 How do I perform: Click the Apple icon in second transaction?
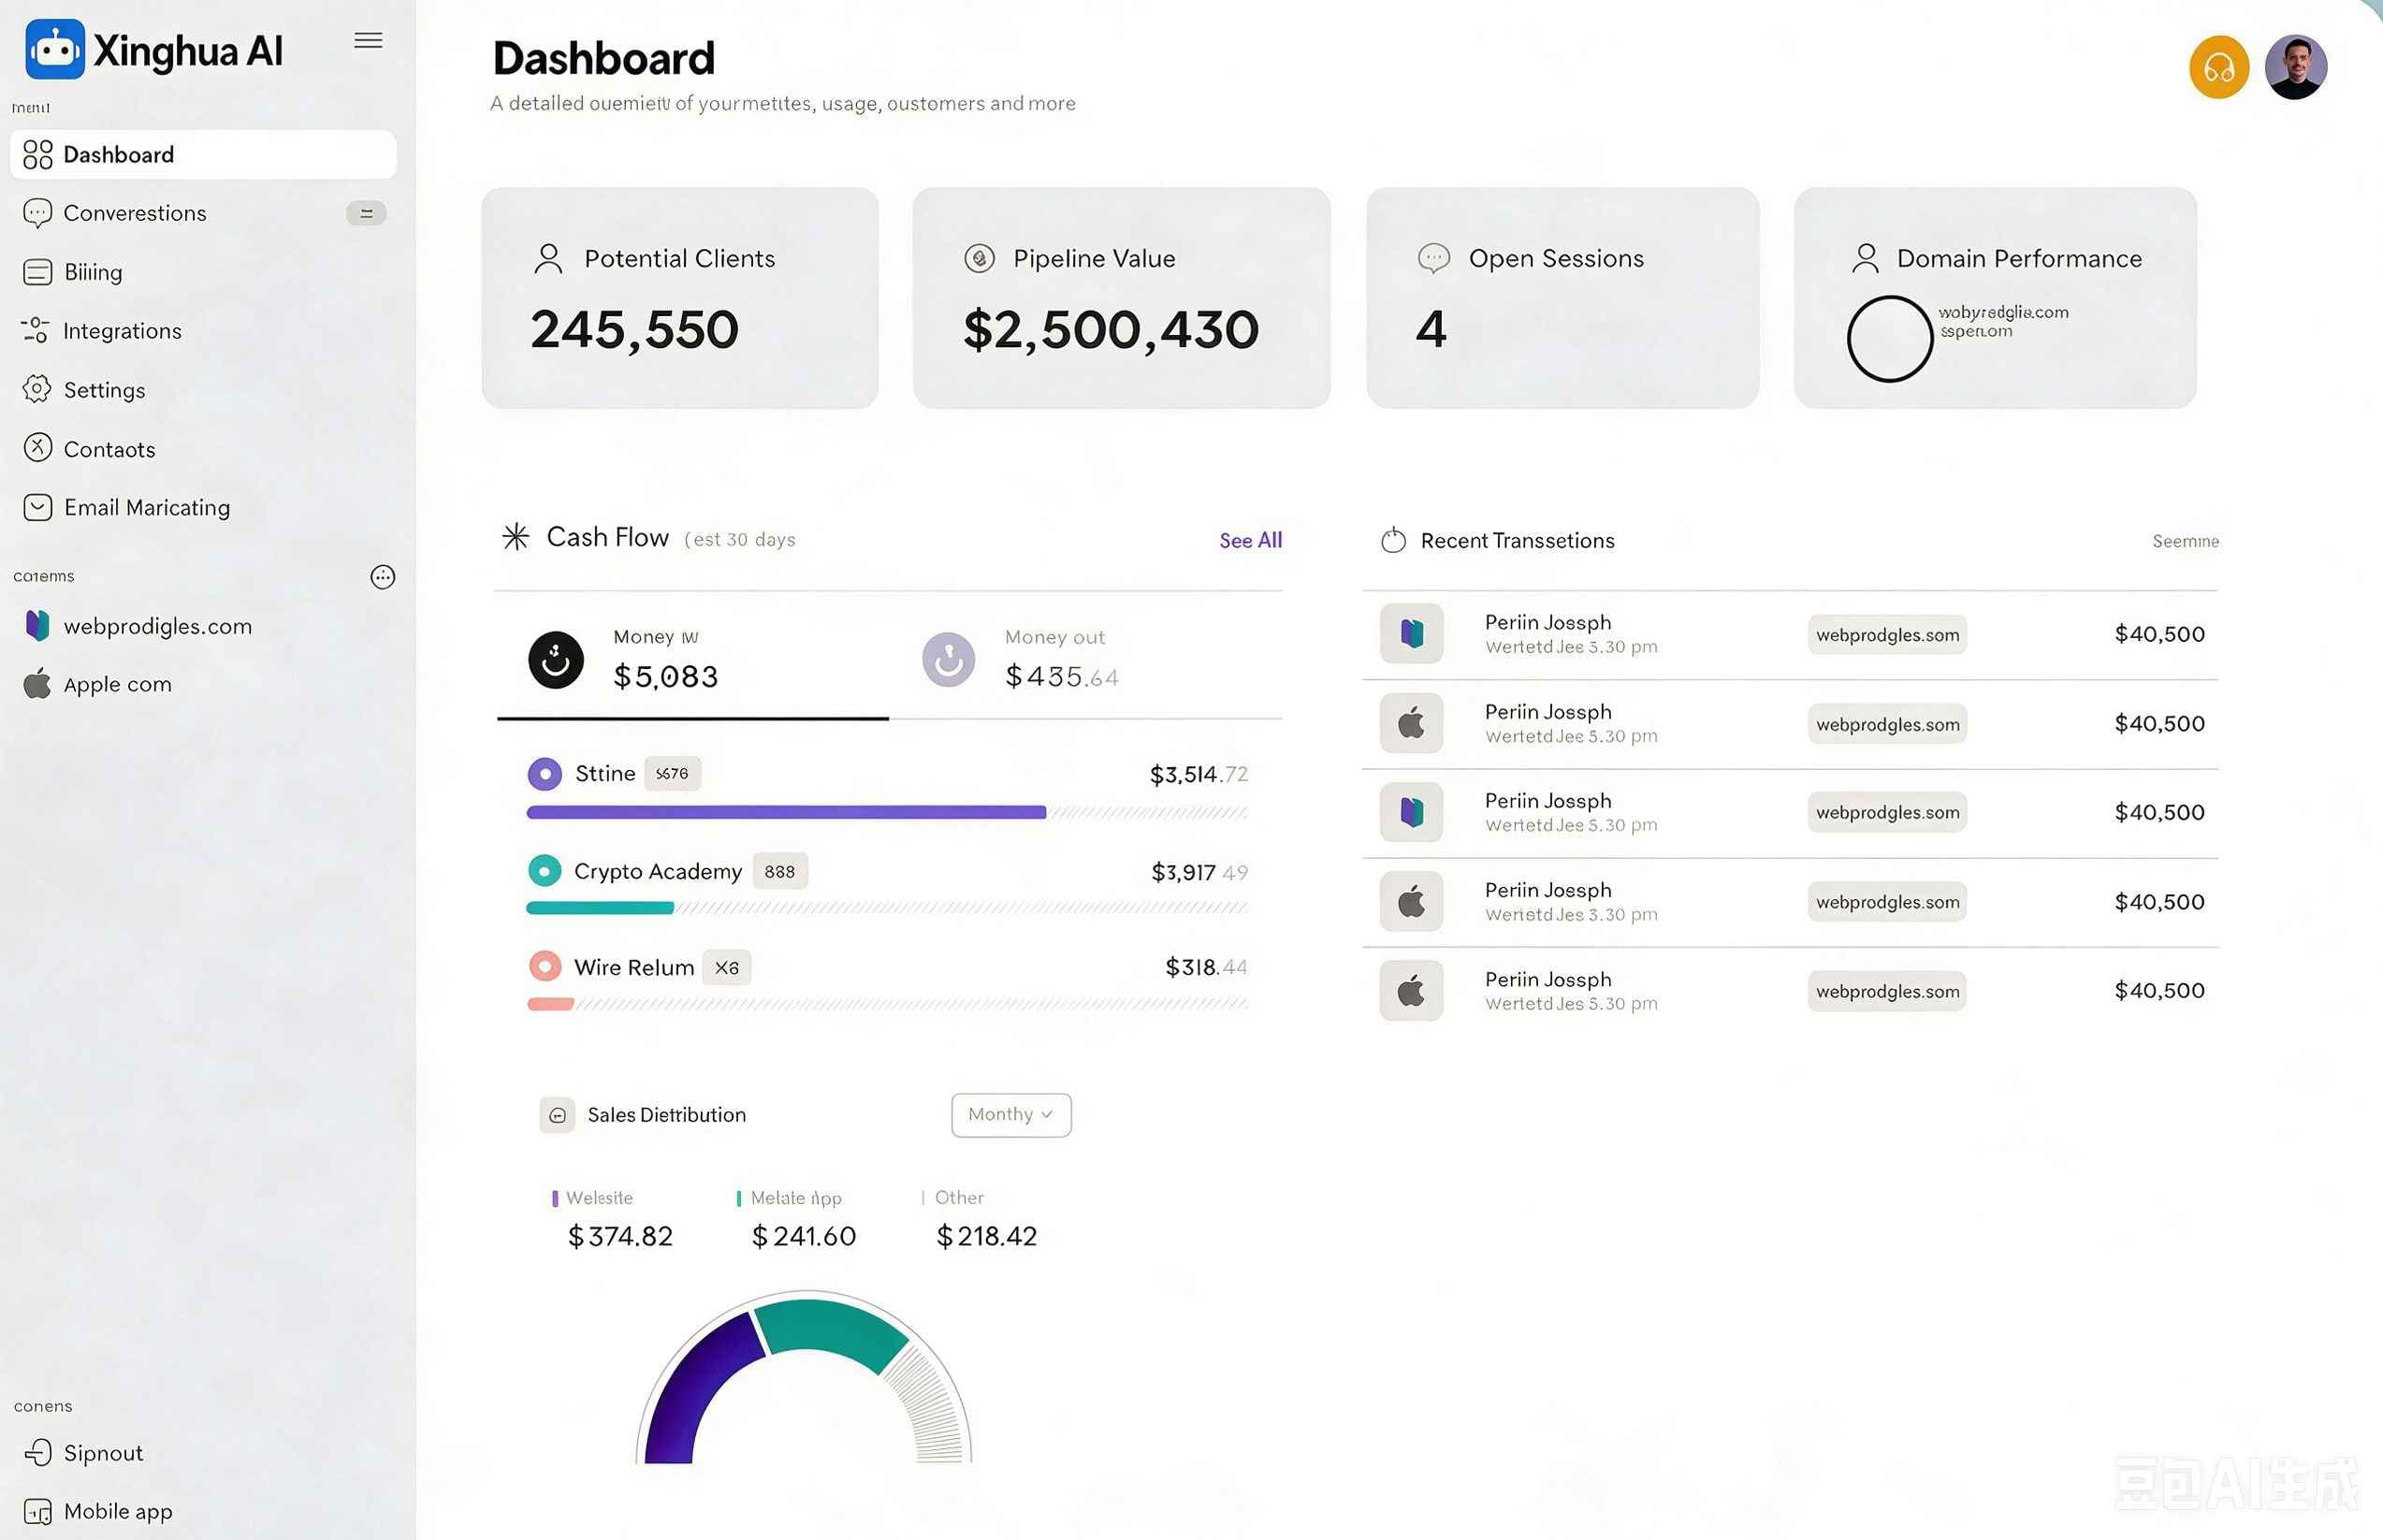pos(1411,723)
